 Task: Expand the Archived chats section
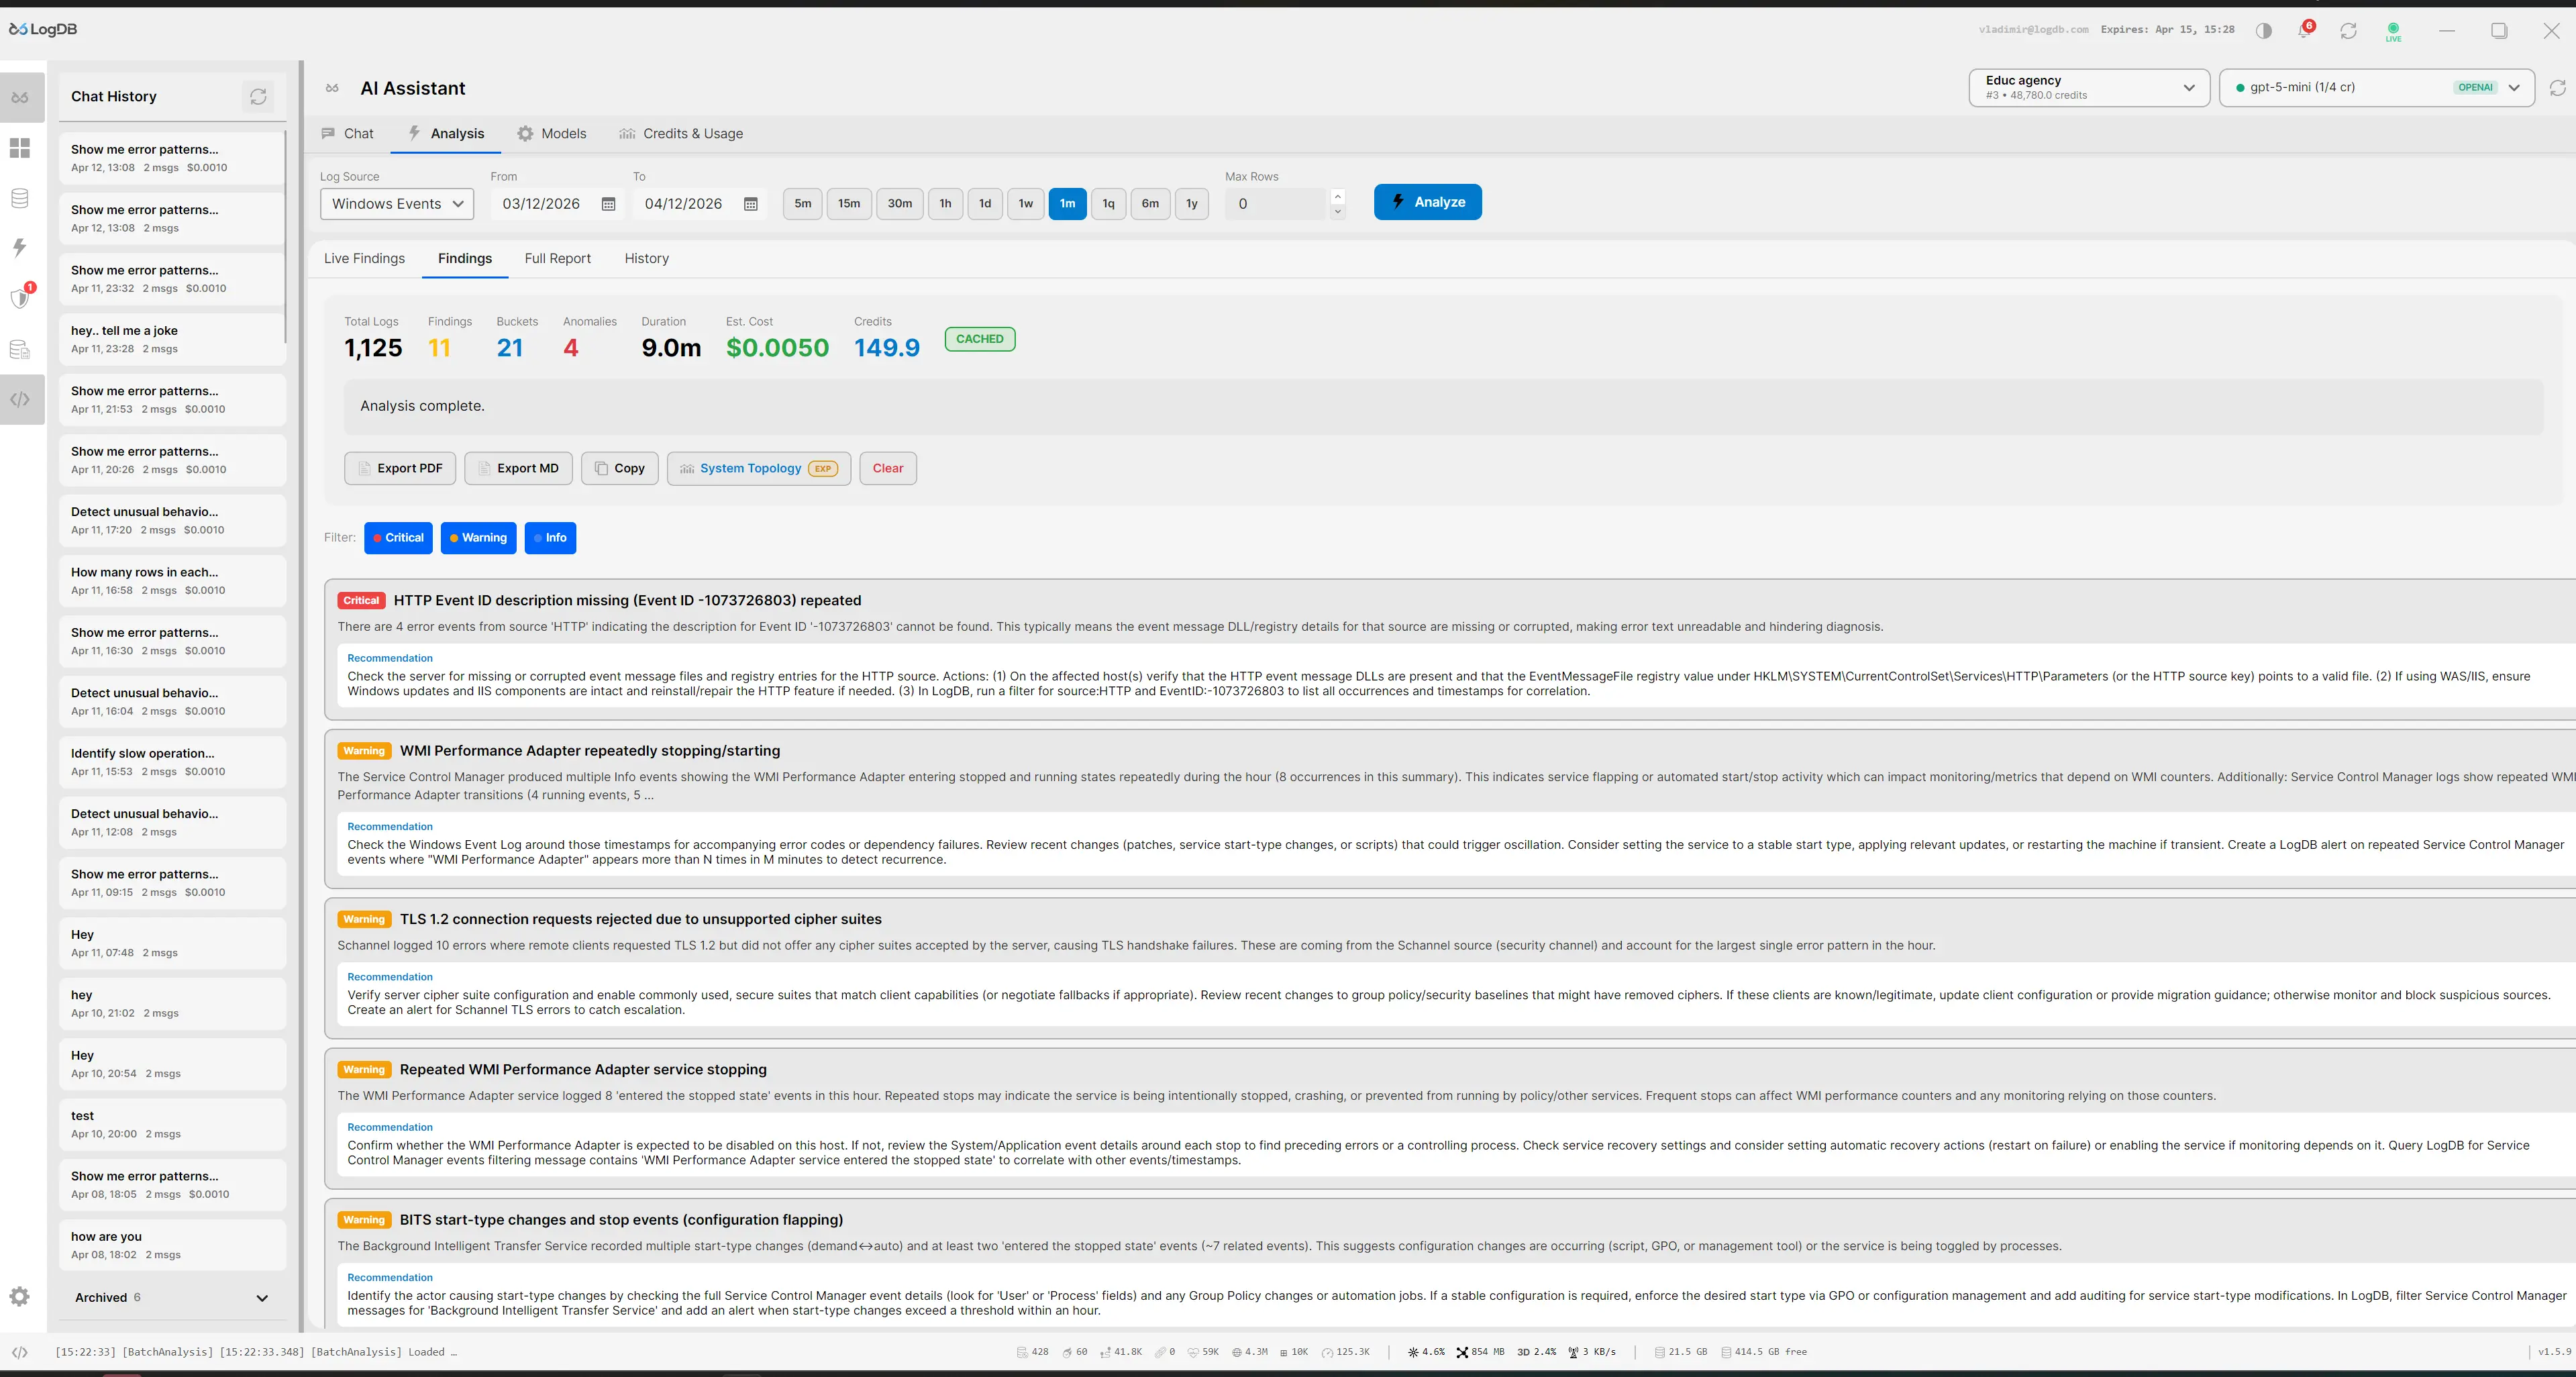pos(262,1298)
